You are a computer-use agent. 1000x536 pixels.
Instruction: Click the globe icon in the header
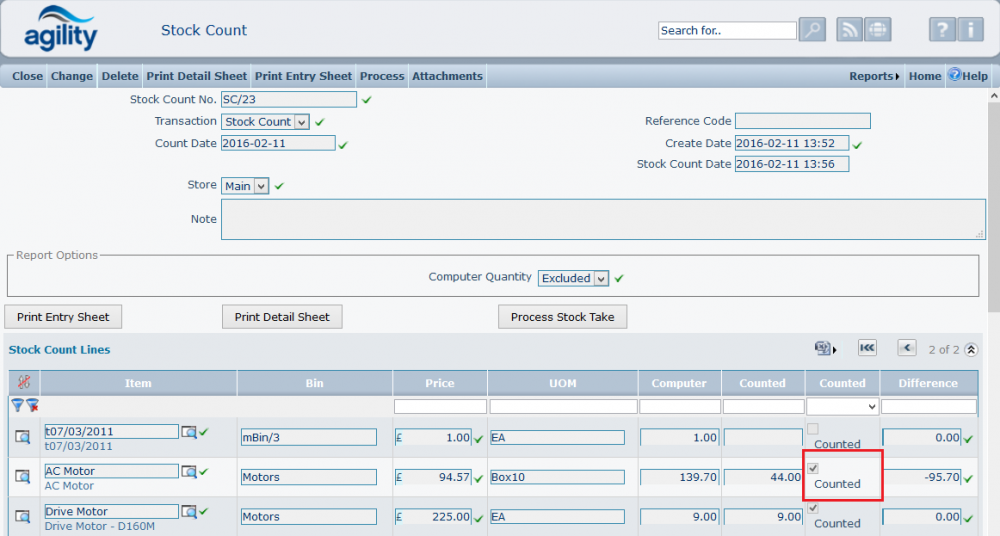pyautogui.click(x=877, y=30)
